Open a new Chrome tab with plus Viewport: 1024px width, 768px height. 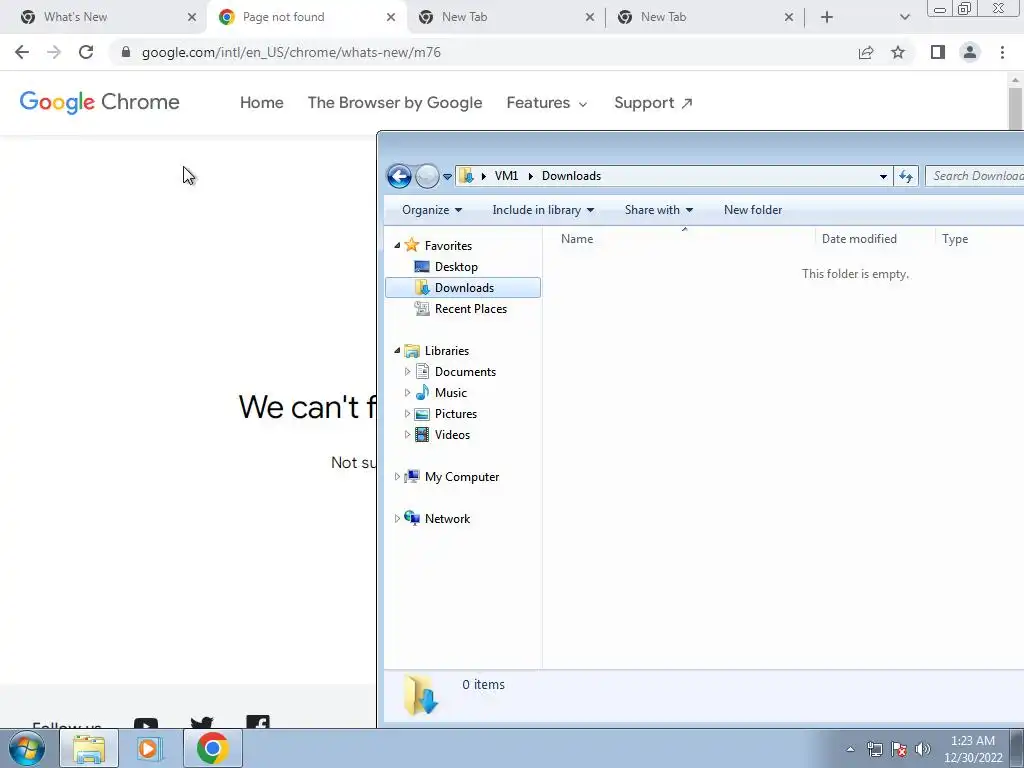(827, 17)
